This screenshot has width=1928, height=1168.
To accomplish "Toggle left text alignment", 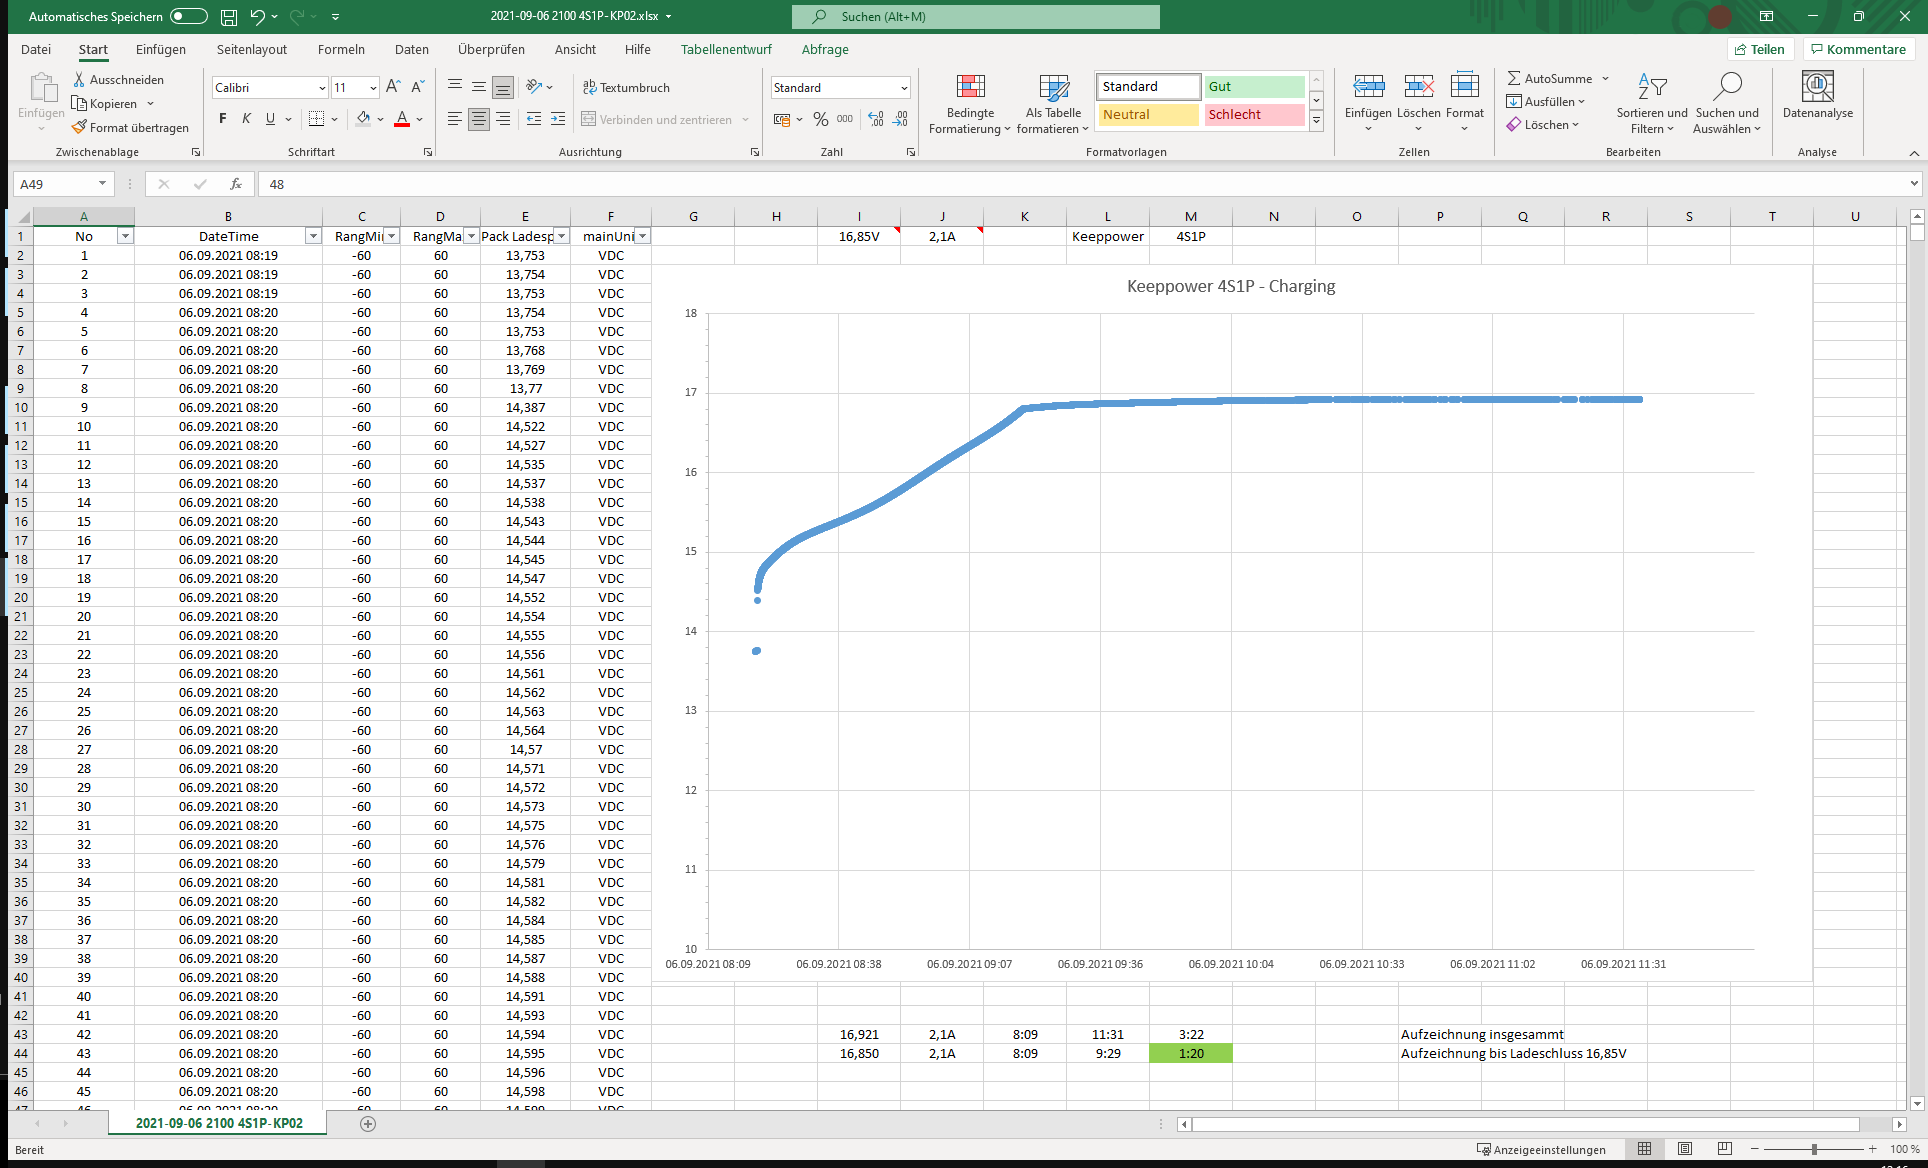I will tap(455, 119).
